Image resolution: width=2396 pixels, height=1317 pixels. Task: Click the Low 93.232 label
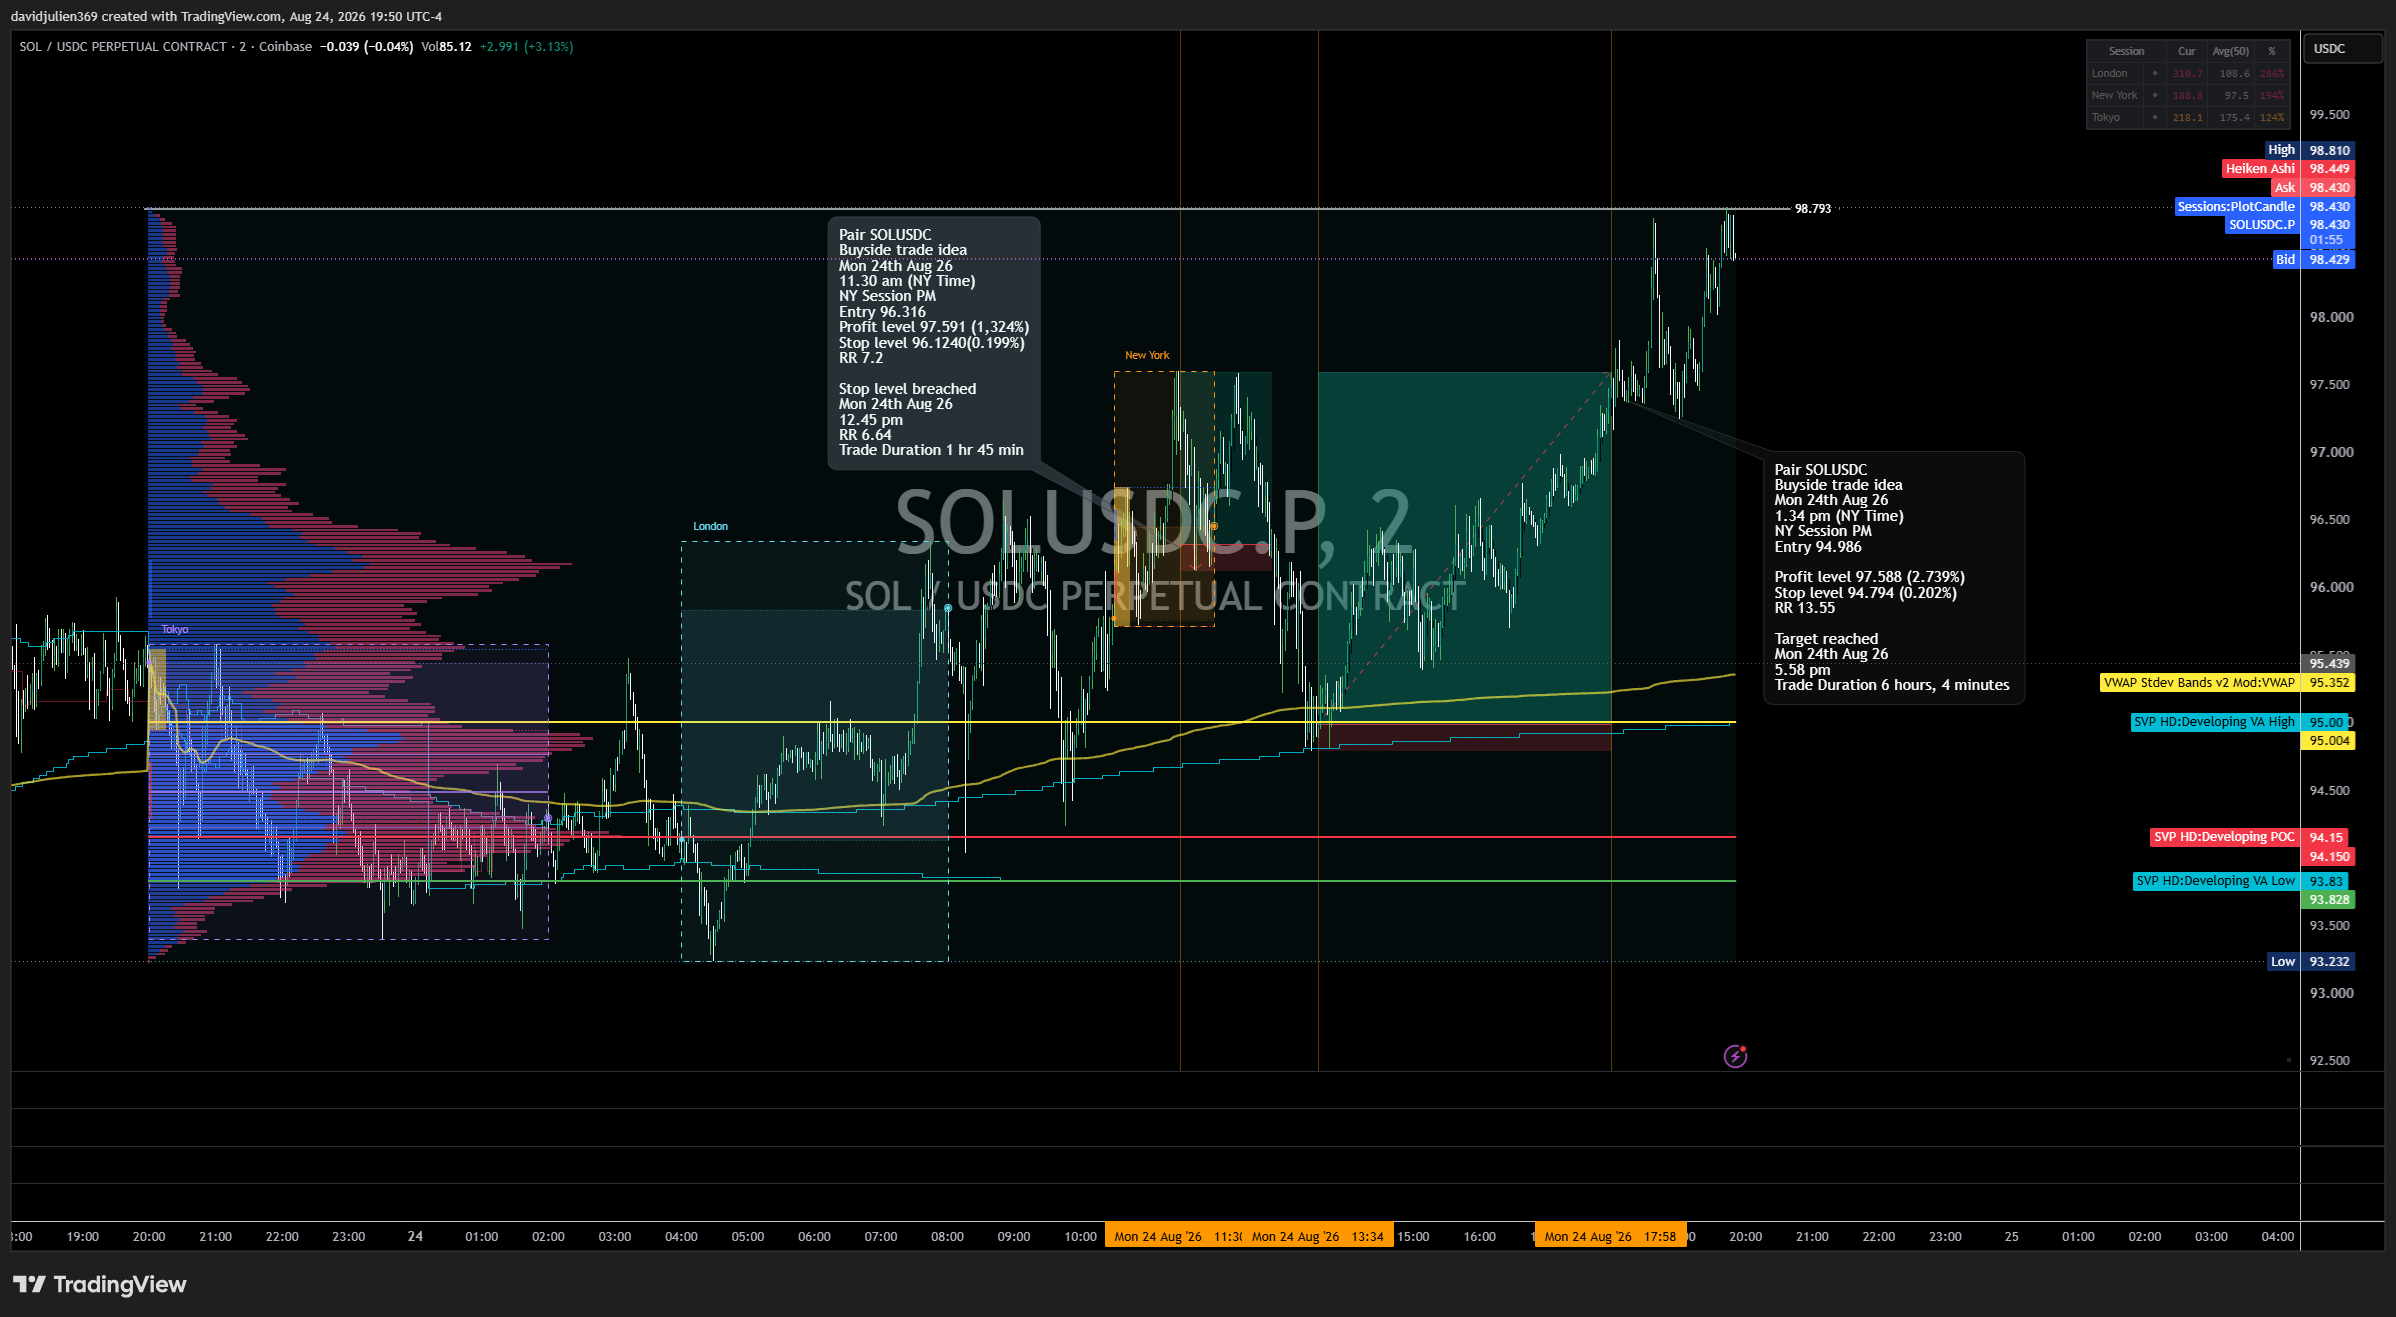(x=2311, y=962)
